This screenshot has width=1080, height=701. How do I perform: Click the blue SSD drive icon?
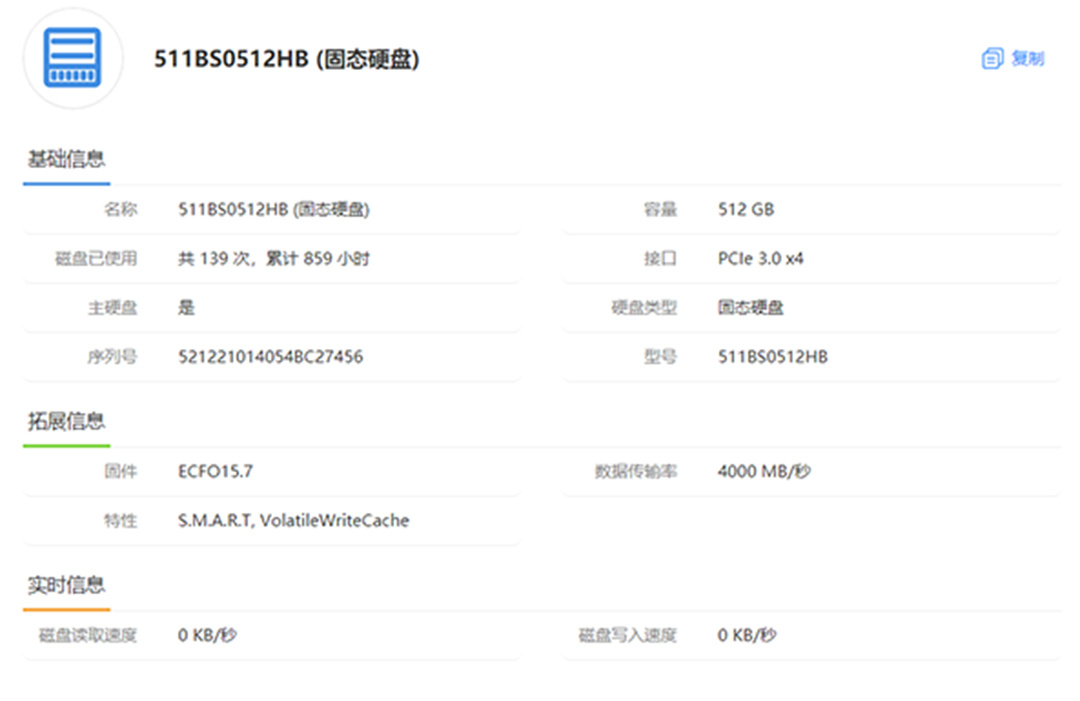coord(72,58)
